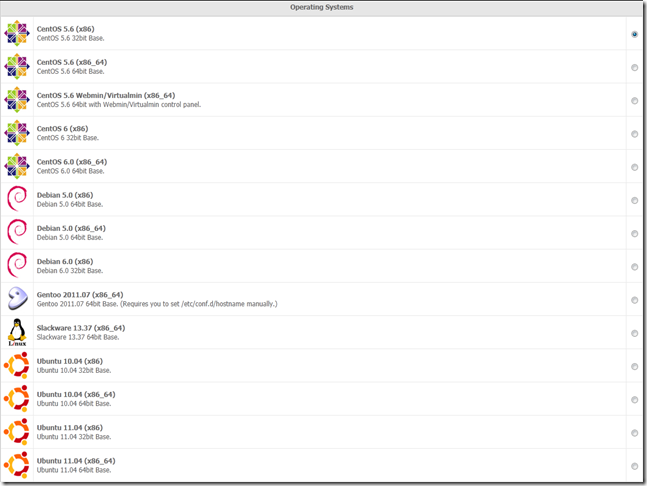Click the title CentOS 5.6 (x86_64)
Image resolution: width=647 pixels, height=486 pixels.
72,62
